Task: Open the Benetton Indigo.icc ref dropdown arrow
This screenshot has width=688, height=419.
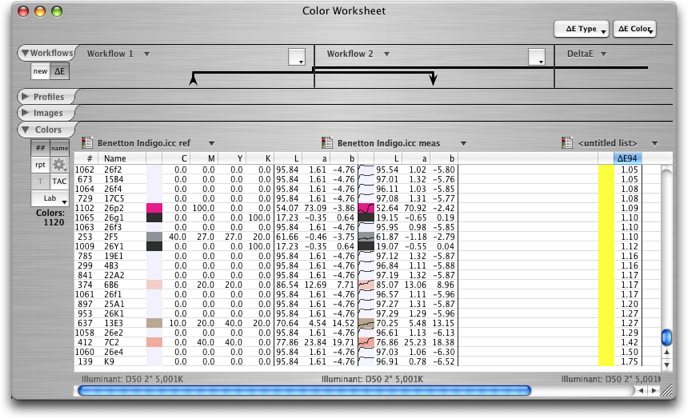Action: 211,143
